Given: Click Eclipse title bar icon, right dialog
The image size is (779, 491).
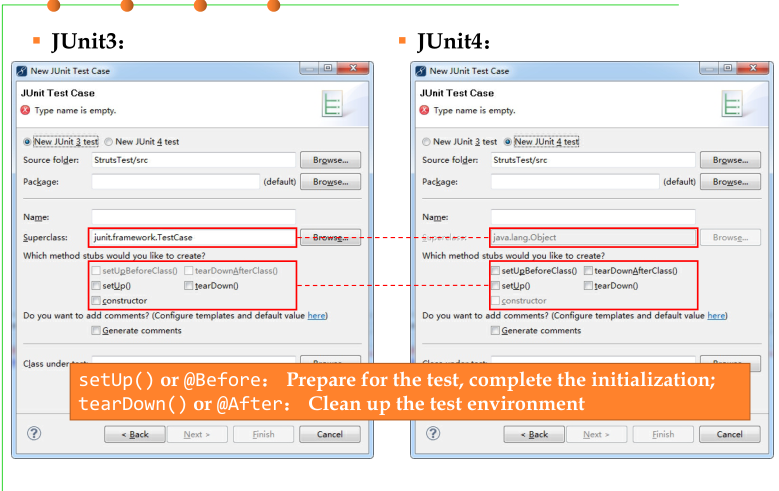Looking at the screenshot, I should [421, 71].
